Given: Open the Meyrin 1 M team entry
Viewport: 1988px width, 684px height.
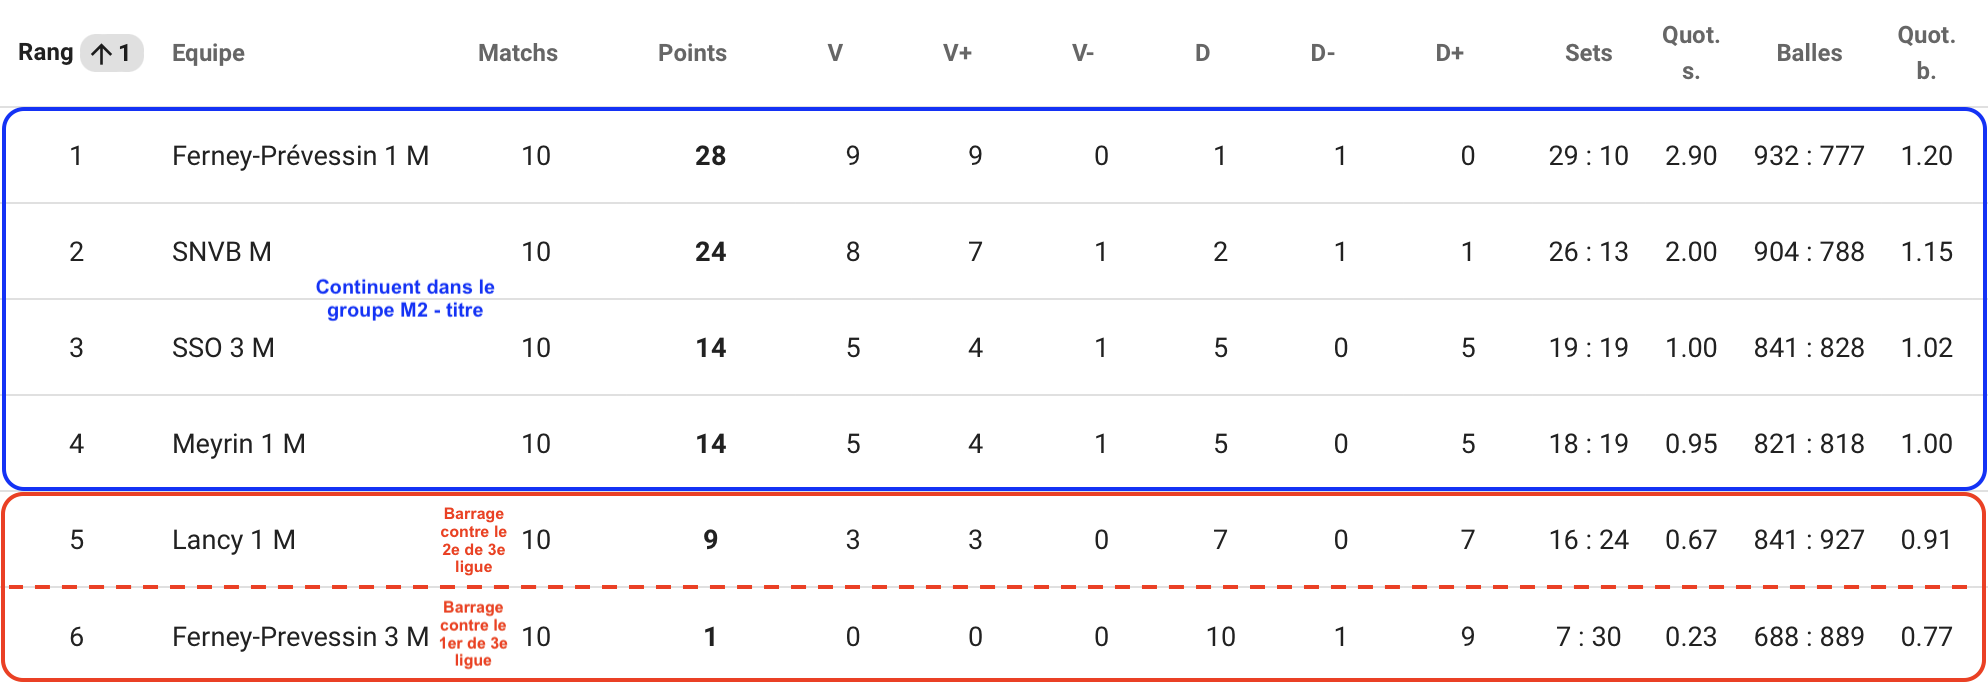Looking at the screenshot, I should pyautogui.click(x=239, y=444).
